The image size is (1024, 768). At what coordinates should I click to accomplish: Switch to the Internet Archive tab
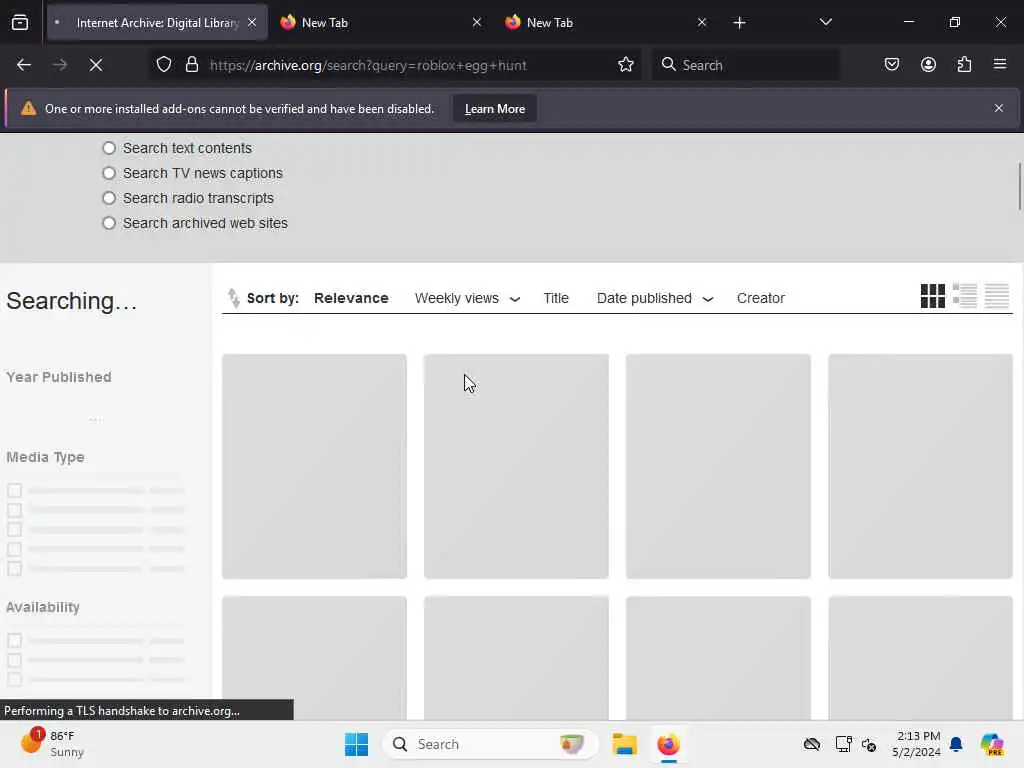(x=157, y=22)
